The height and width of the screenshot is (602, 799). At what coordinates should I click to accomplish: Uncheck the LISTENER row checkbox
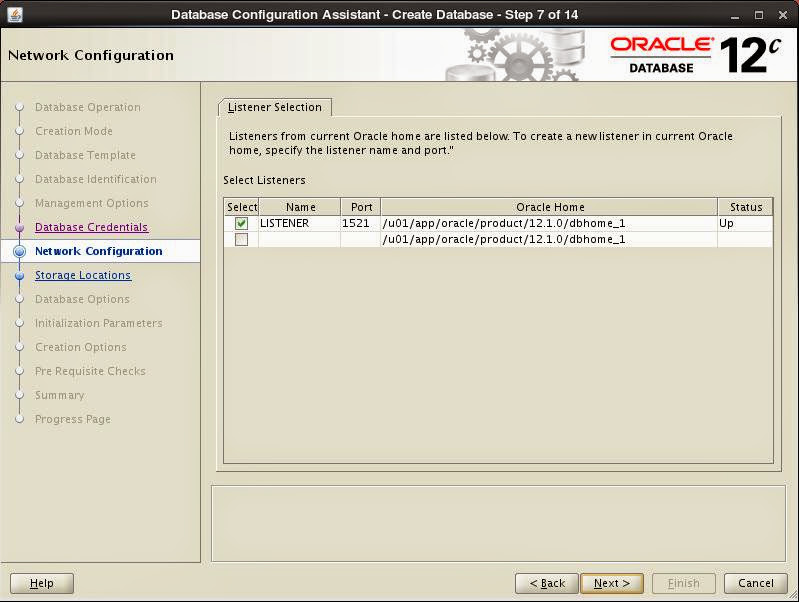click(242, 223)
